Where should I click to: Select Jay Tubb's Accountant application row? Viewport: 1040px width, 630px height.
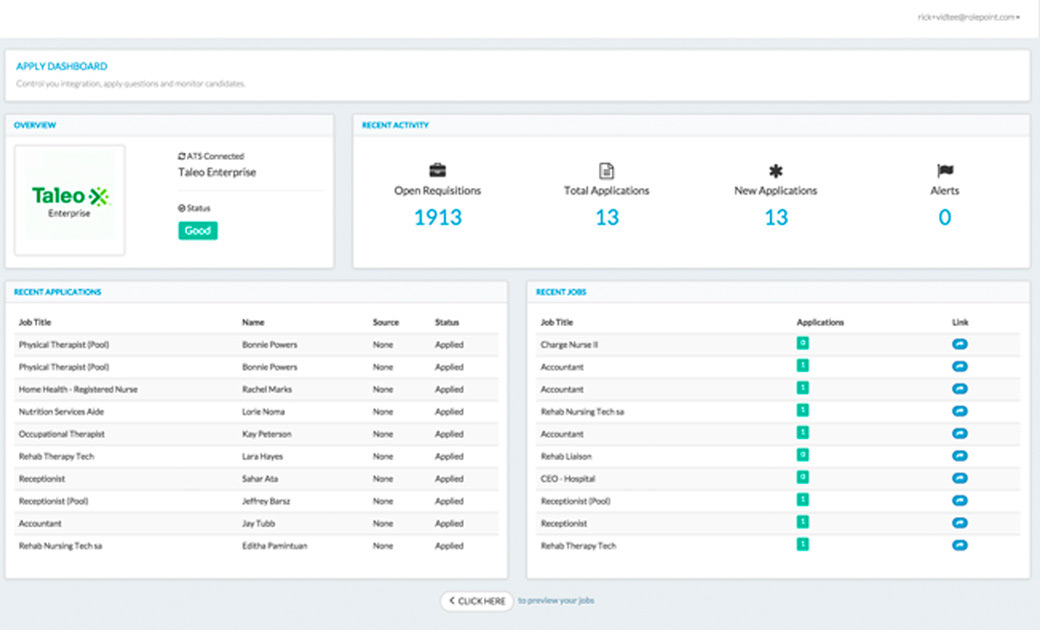click(250, 523)
